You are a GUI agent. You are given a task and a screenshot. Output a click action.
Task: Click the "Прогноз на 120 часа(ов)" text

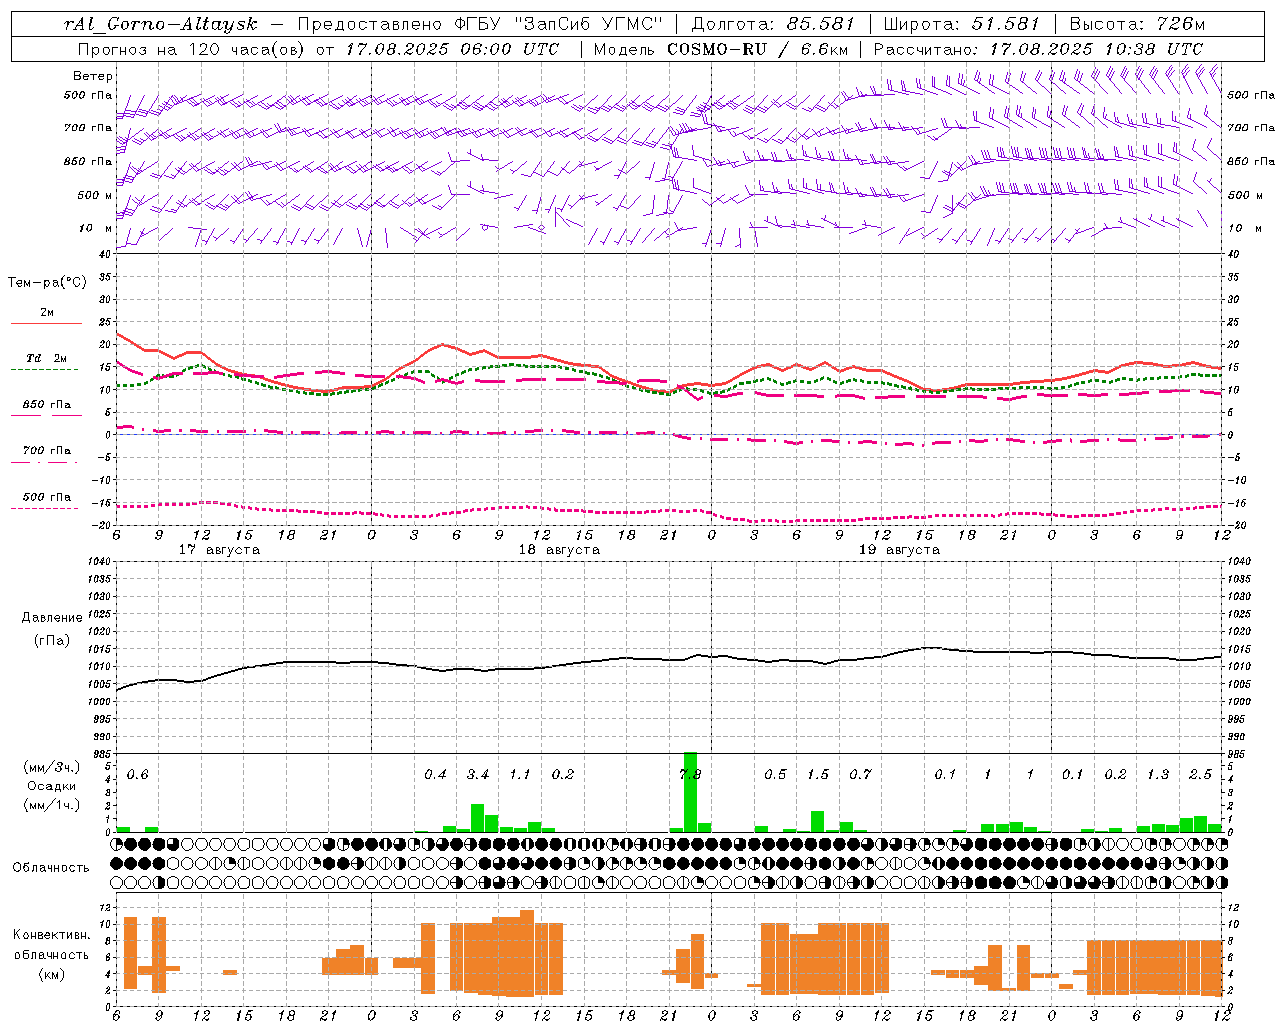point(192,49)
